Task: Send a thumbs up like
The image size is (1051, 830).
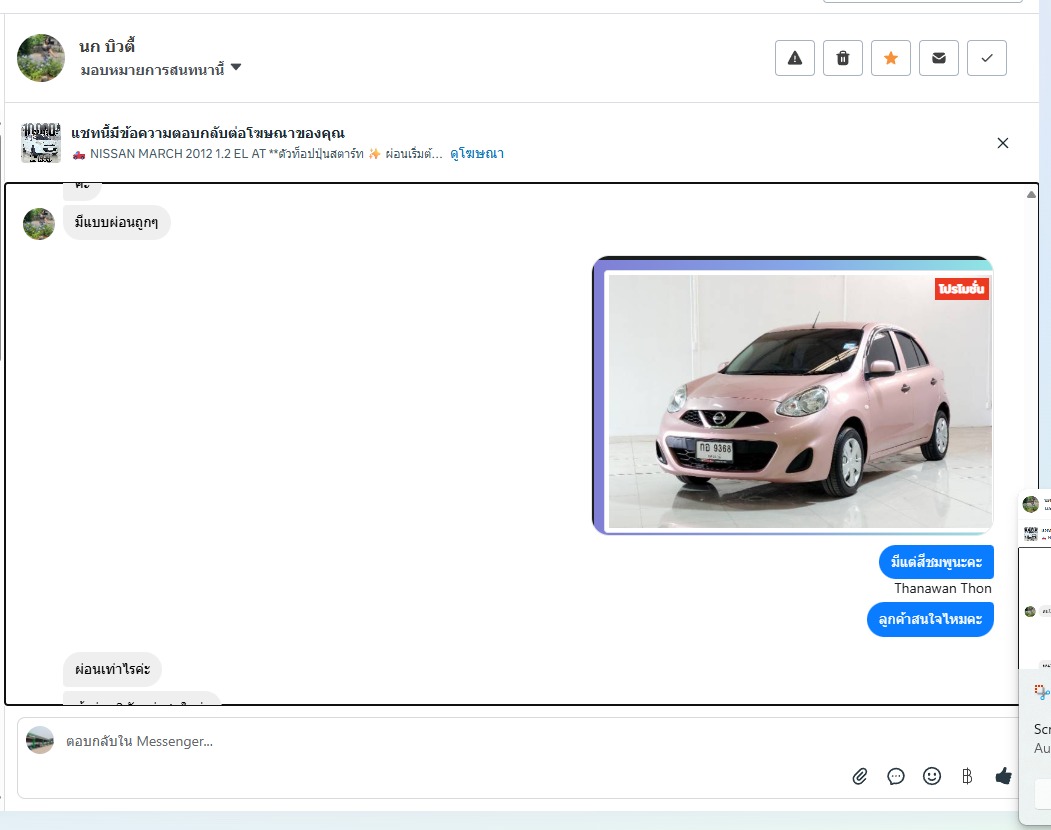Action: [1003, 776]
